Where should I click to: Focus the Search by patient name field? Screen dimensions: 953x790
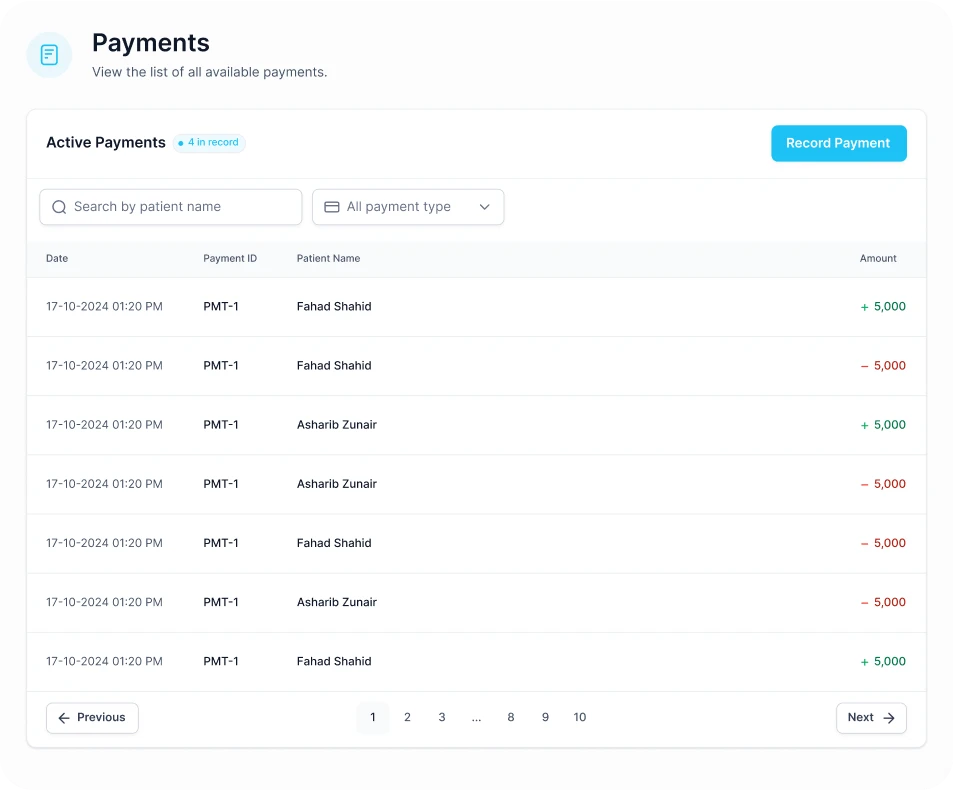[180, 207]
